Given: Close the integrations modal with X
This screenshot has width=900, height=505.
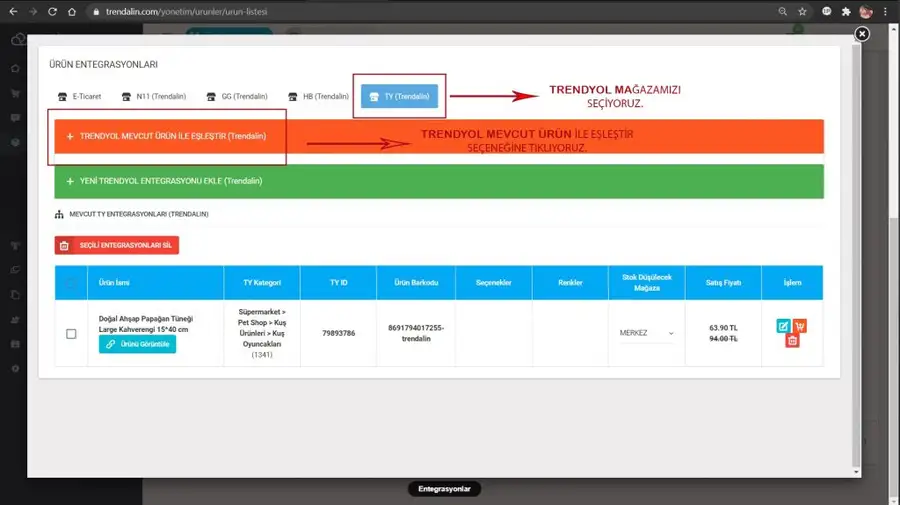Looking at the screenshot, I should coord(862,34).
